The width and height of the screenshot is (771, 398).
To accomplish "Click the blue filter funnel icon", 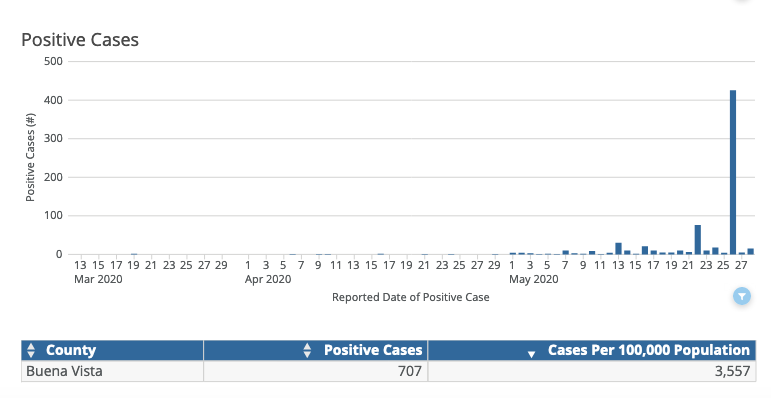I will click(x=741, y=296).
